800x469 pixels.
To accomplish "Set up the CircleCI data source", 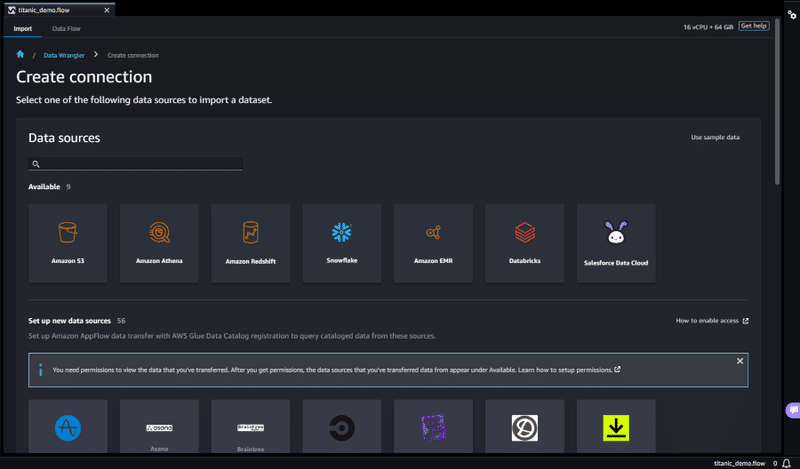I will [342, 427].
